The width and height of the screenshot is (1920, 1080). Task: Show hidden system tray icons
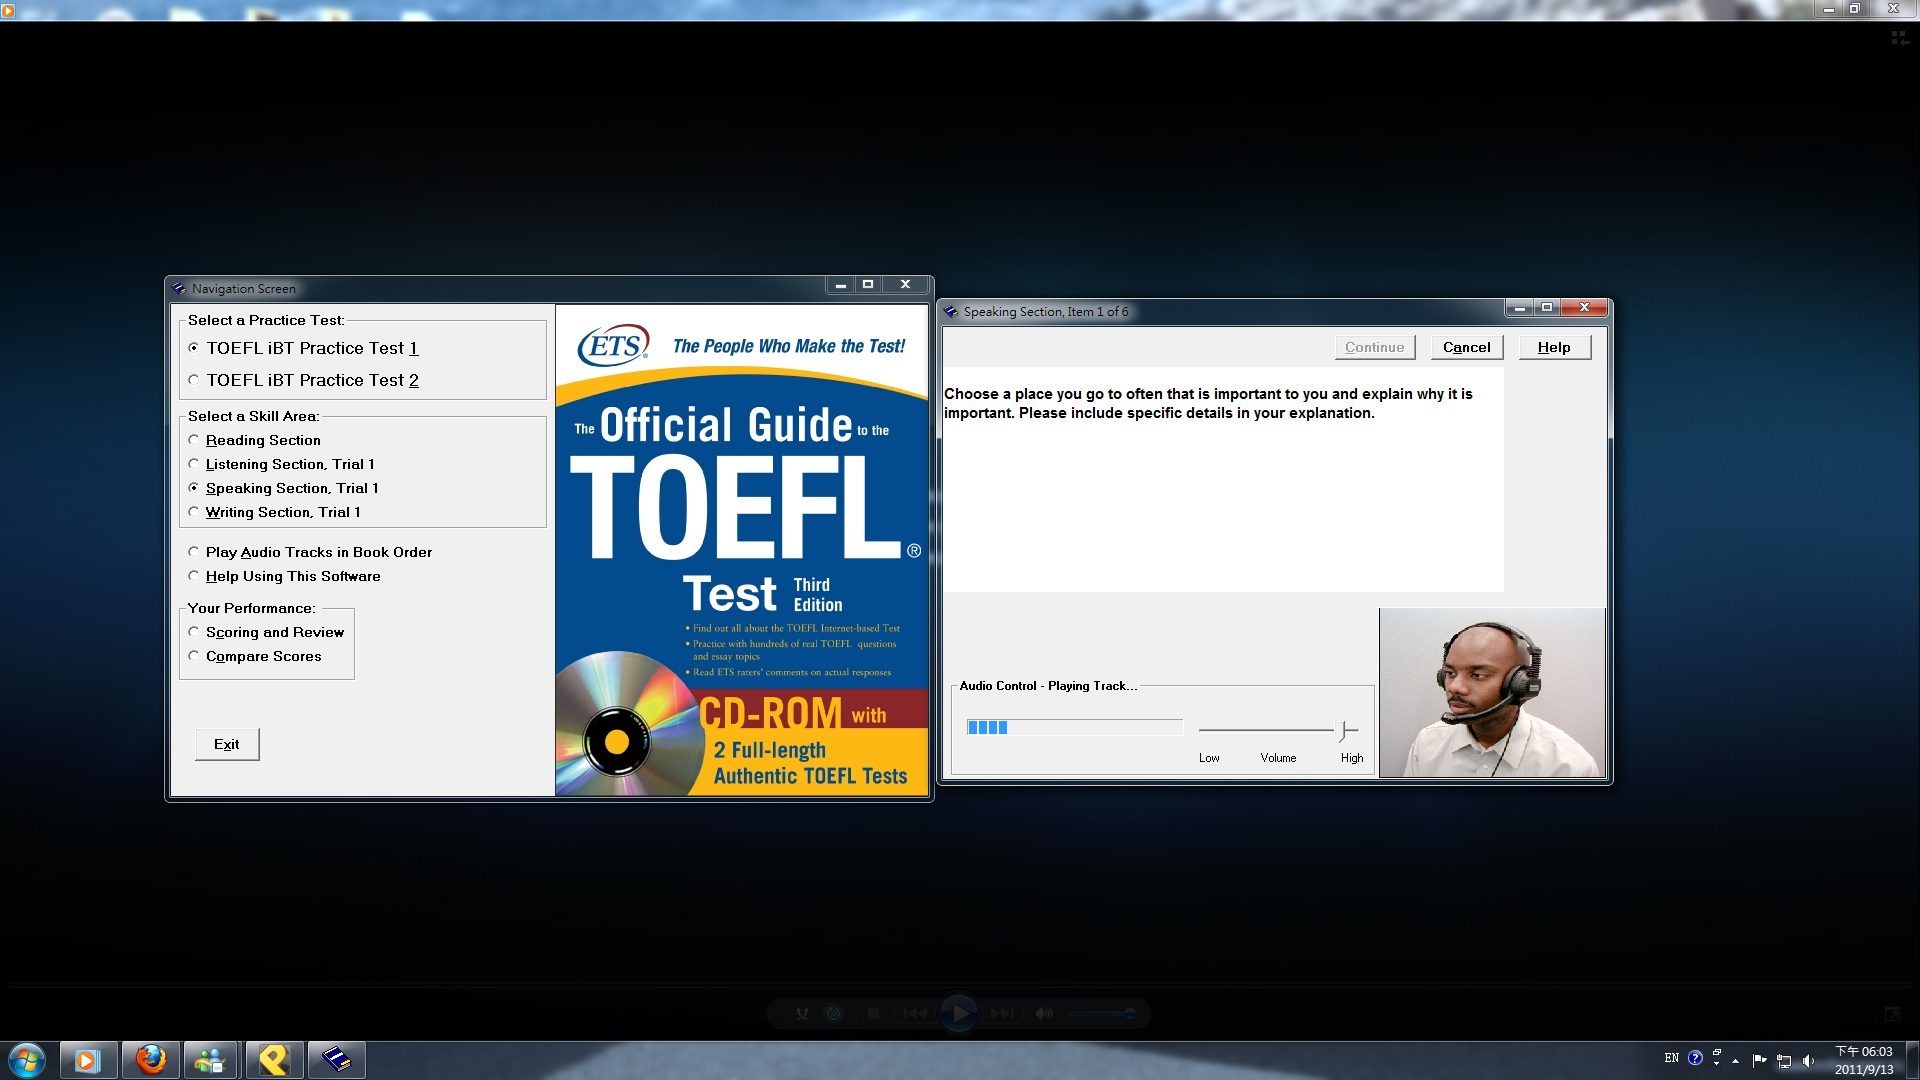tap(1736, 1060)
